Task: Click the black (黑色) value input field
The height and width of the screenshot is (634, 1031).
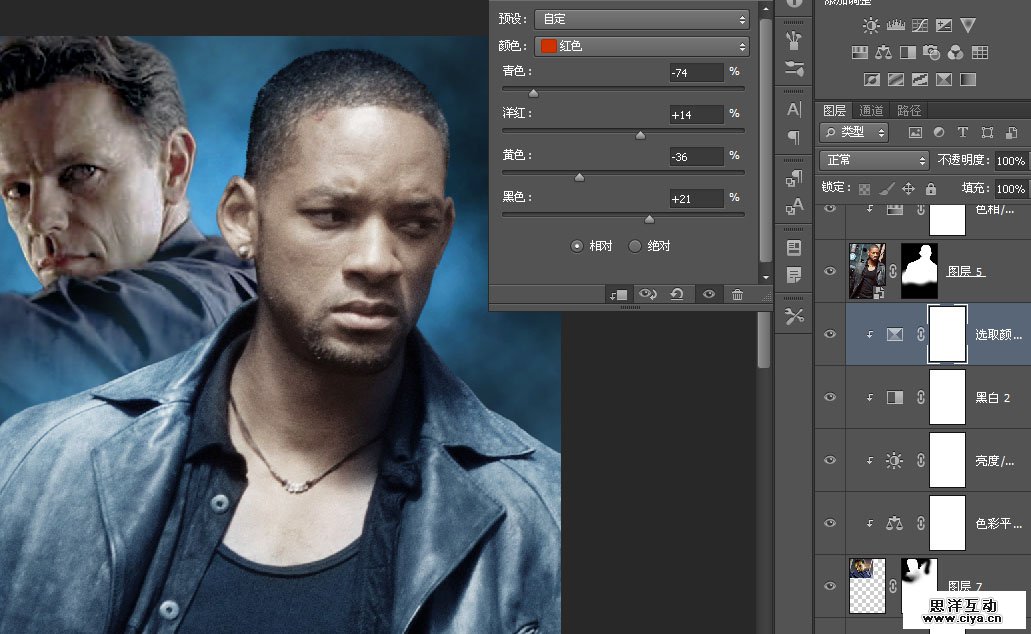Action: (x=696, y=199)
